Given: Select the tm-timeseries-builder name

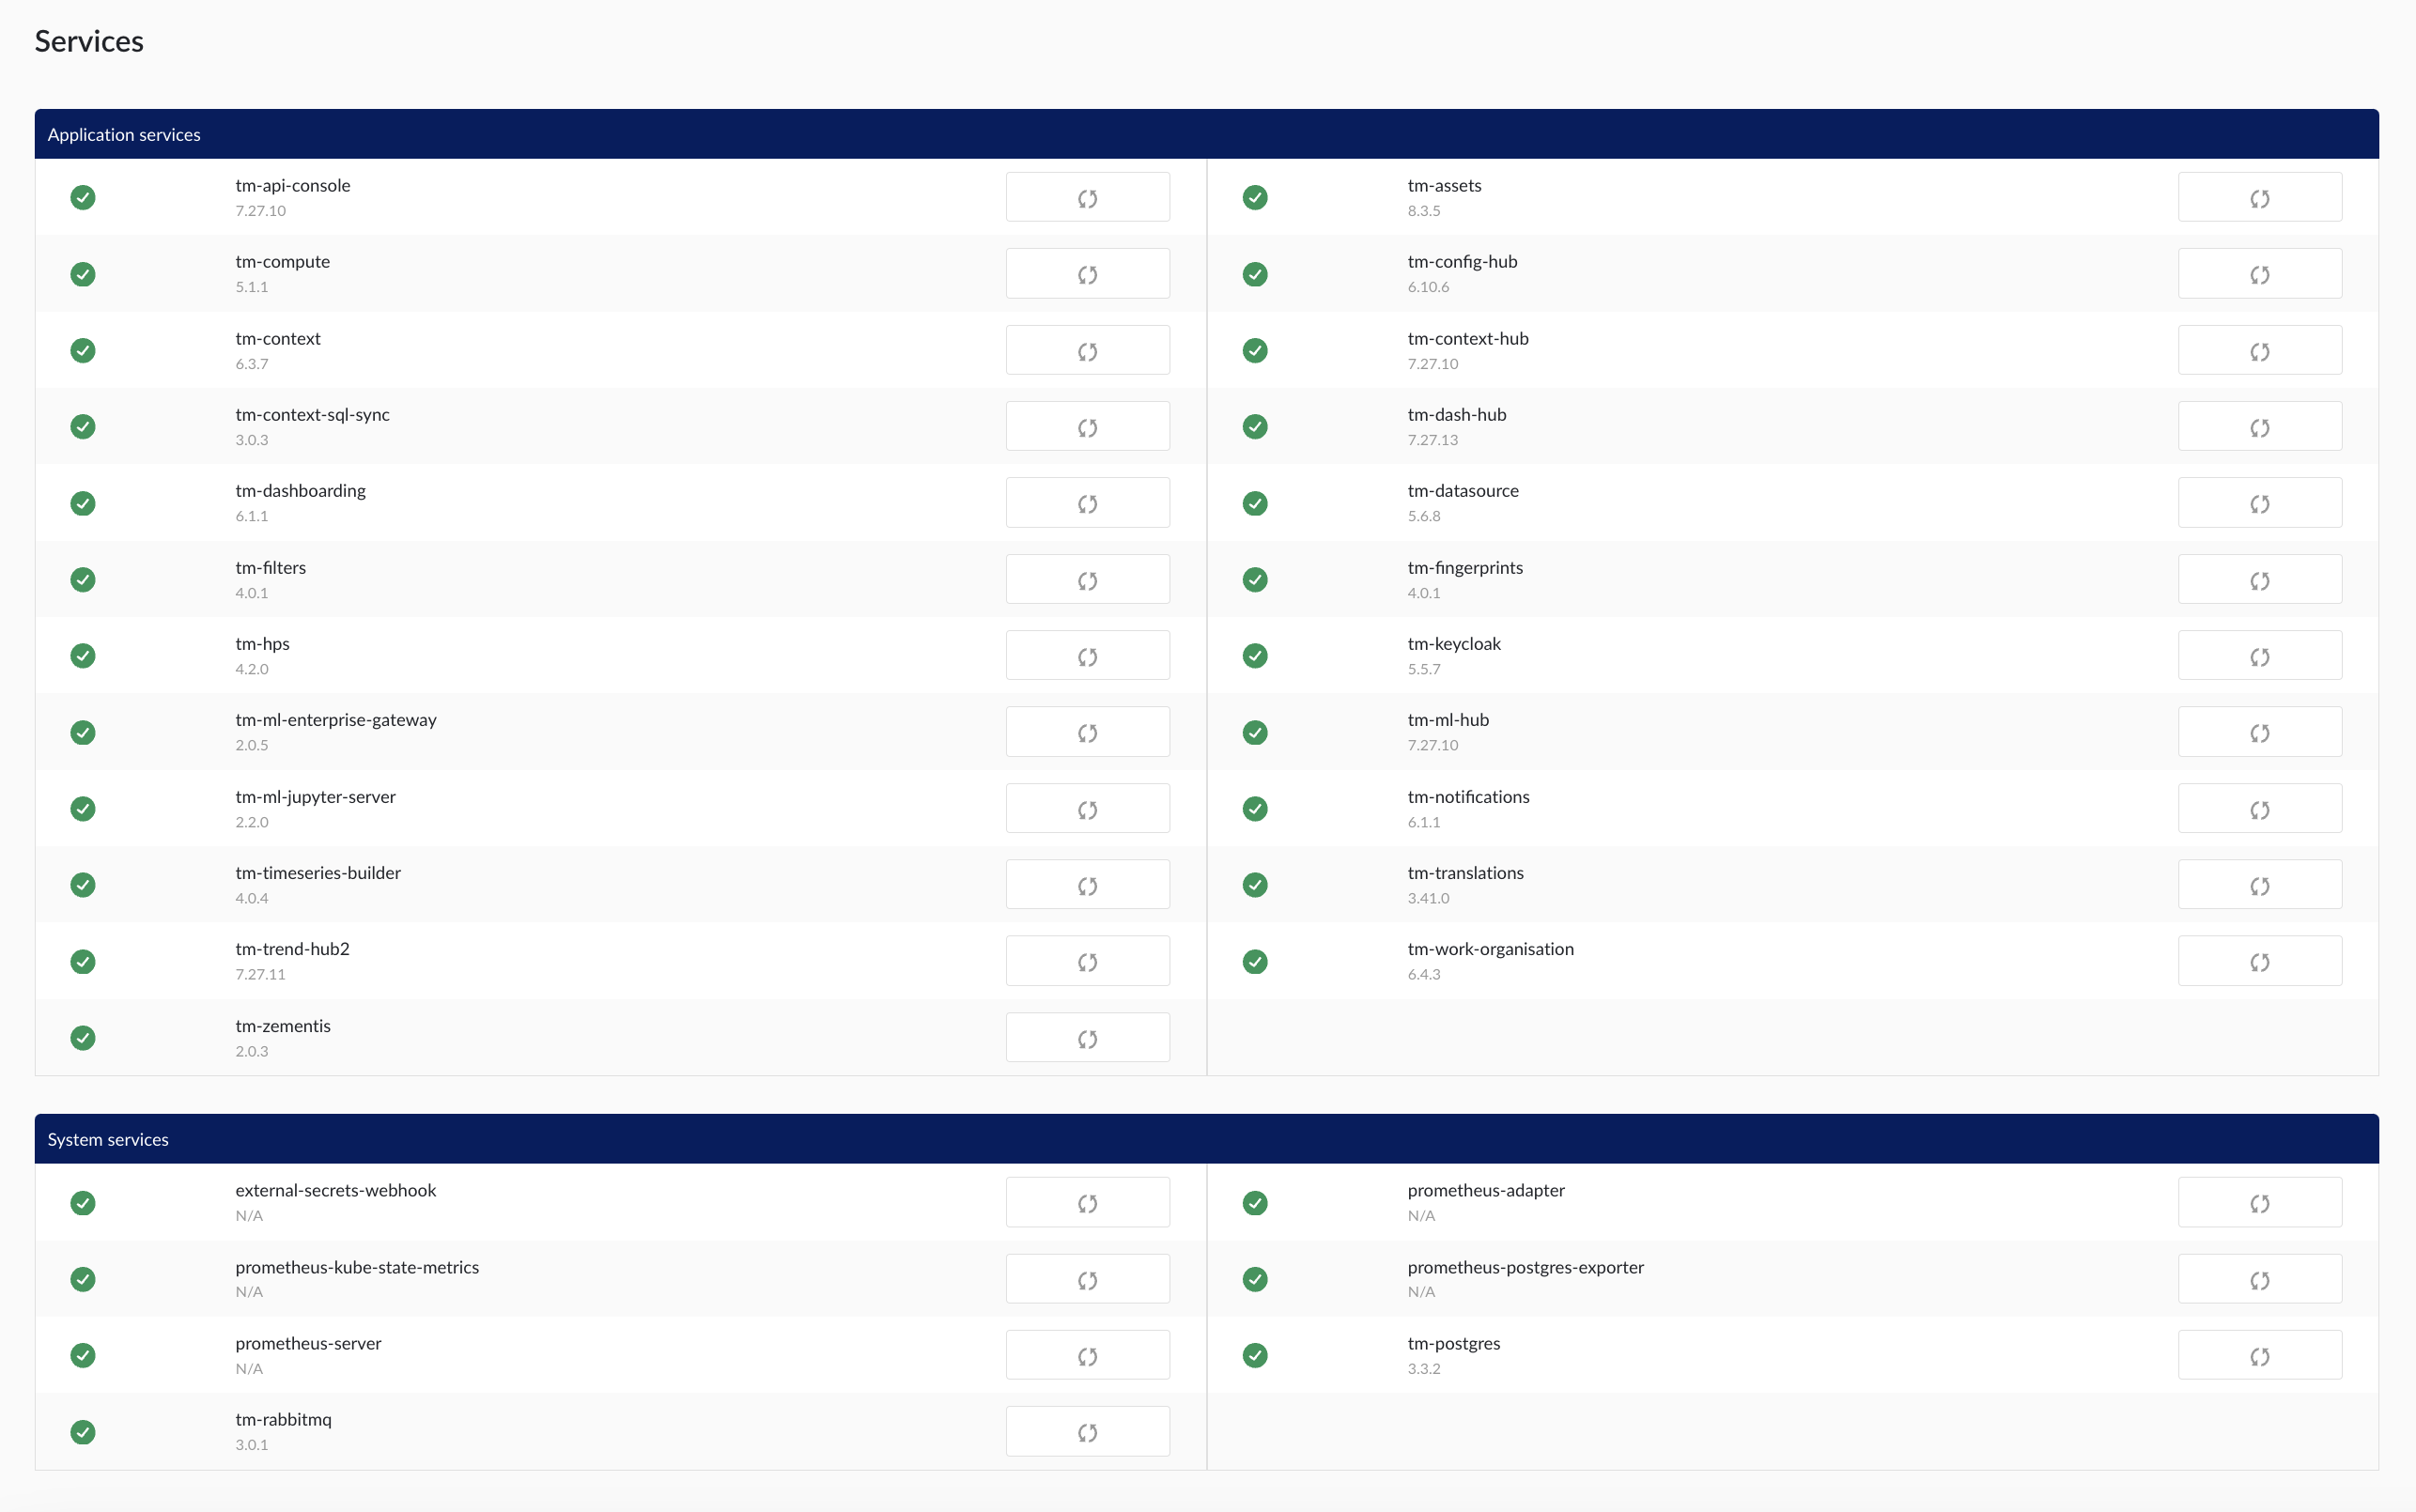Looking at the screenshot, I should coord(318,873).
